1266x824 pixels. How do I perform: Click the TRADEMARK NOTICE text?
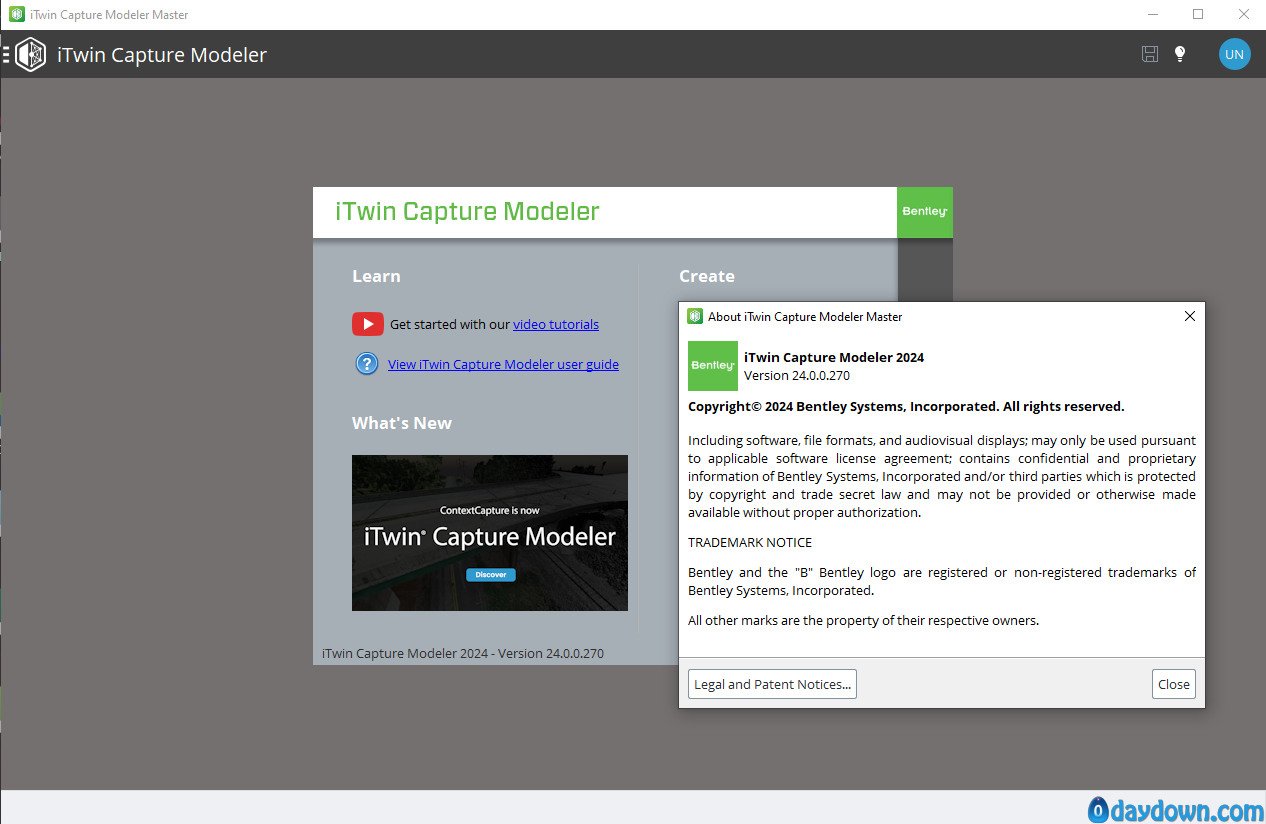coord(750,542)
